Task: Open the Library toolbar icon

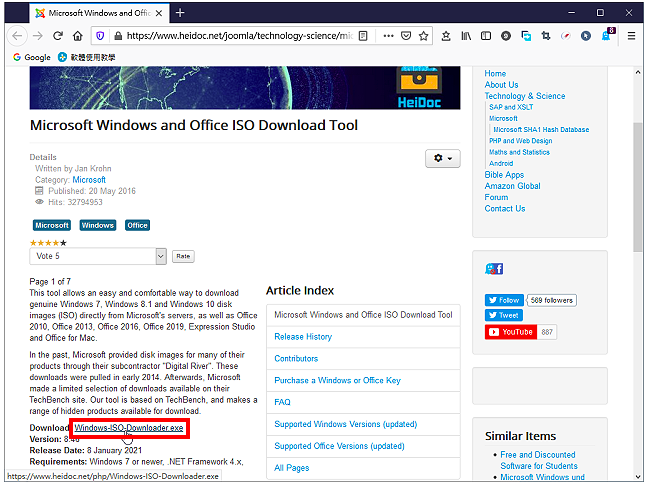Action: pos(466,36)
